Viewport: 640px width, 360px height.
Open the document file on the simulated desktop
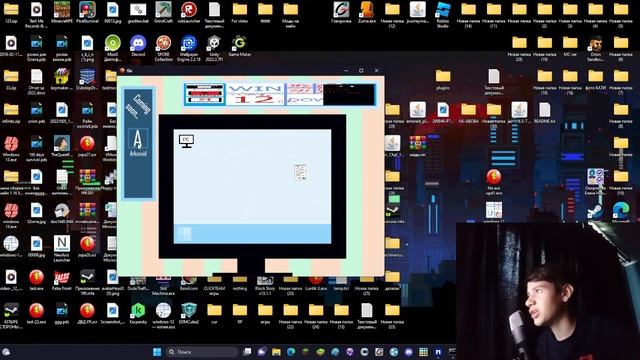coord(300,172)
